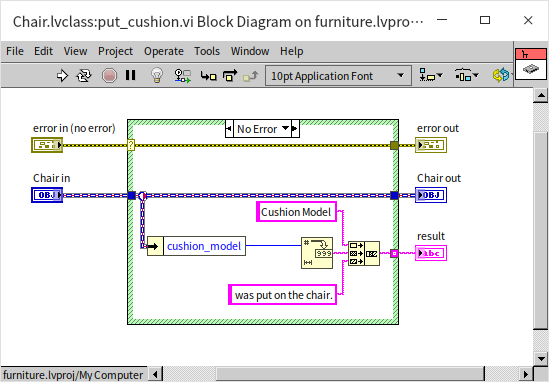549x382 pixels.
Task: Open the Distribute Objects dropdown
Action: [466, 76]
